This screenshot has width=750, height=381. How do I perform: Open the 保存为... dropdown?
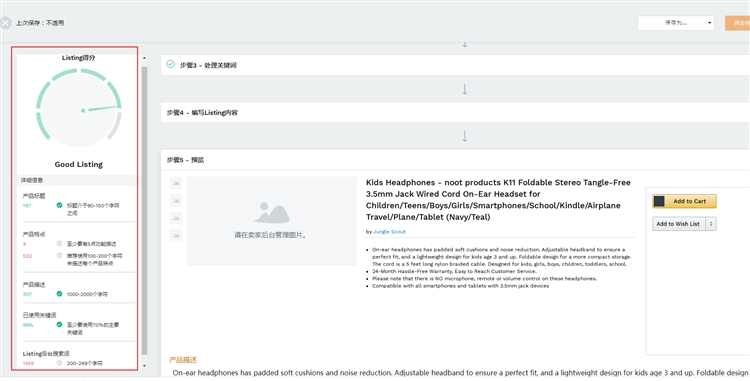click(x=675, y=22)
